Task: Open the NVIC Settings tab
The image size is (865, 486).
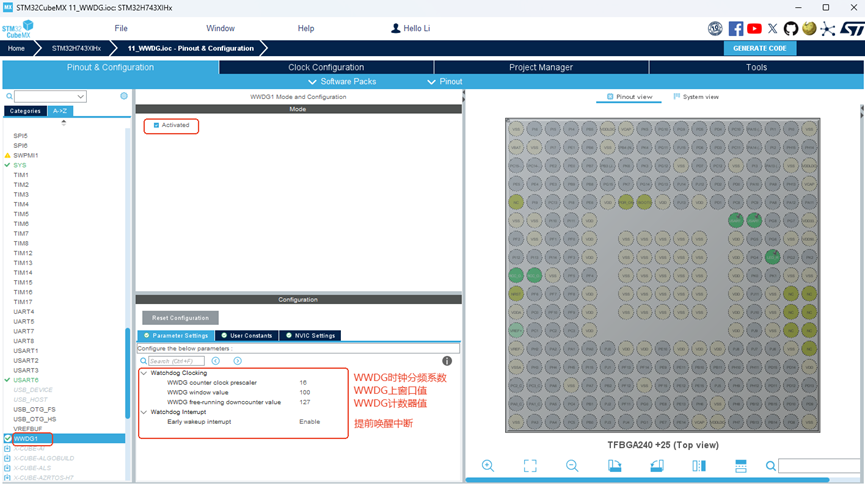Action: [310, 335]
